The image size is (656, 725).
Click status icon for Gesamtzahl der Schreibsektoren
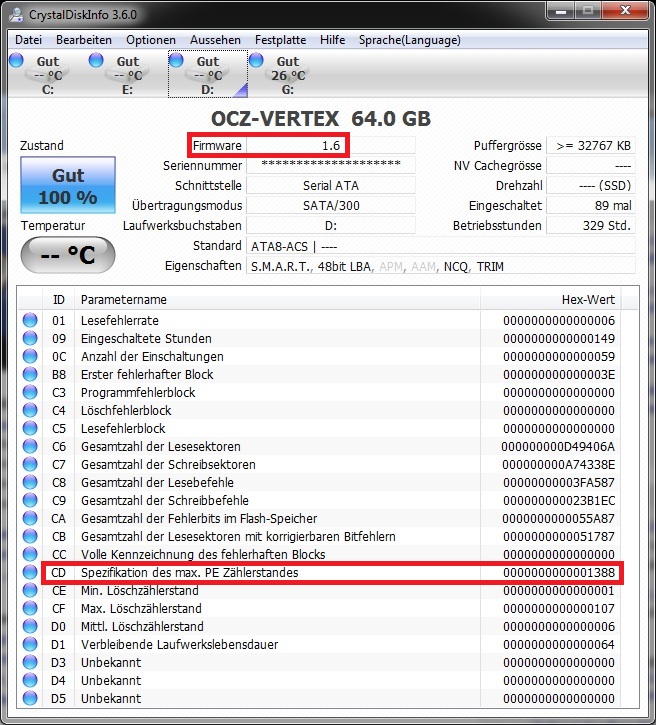pyautogui.click(x=30, y=464)
